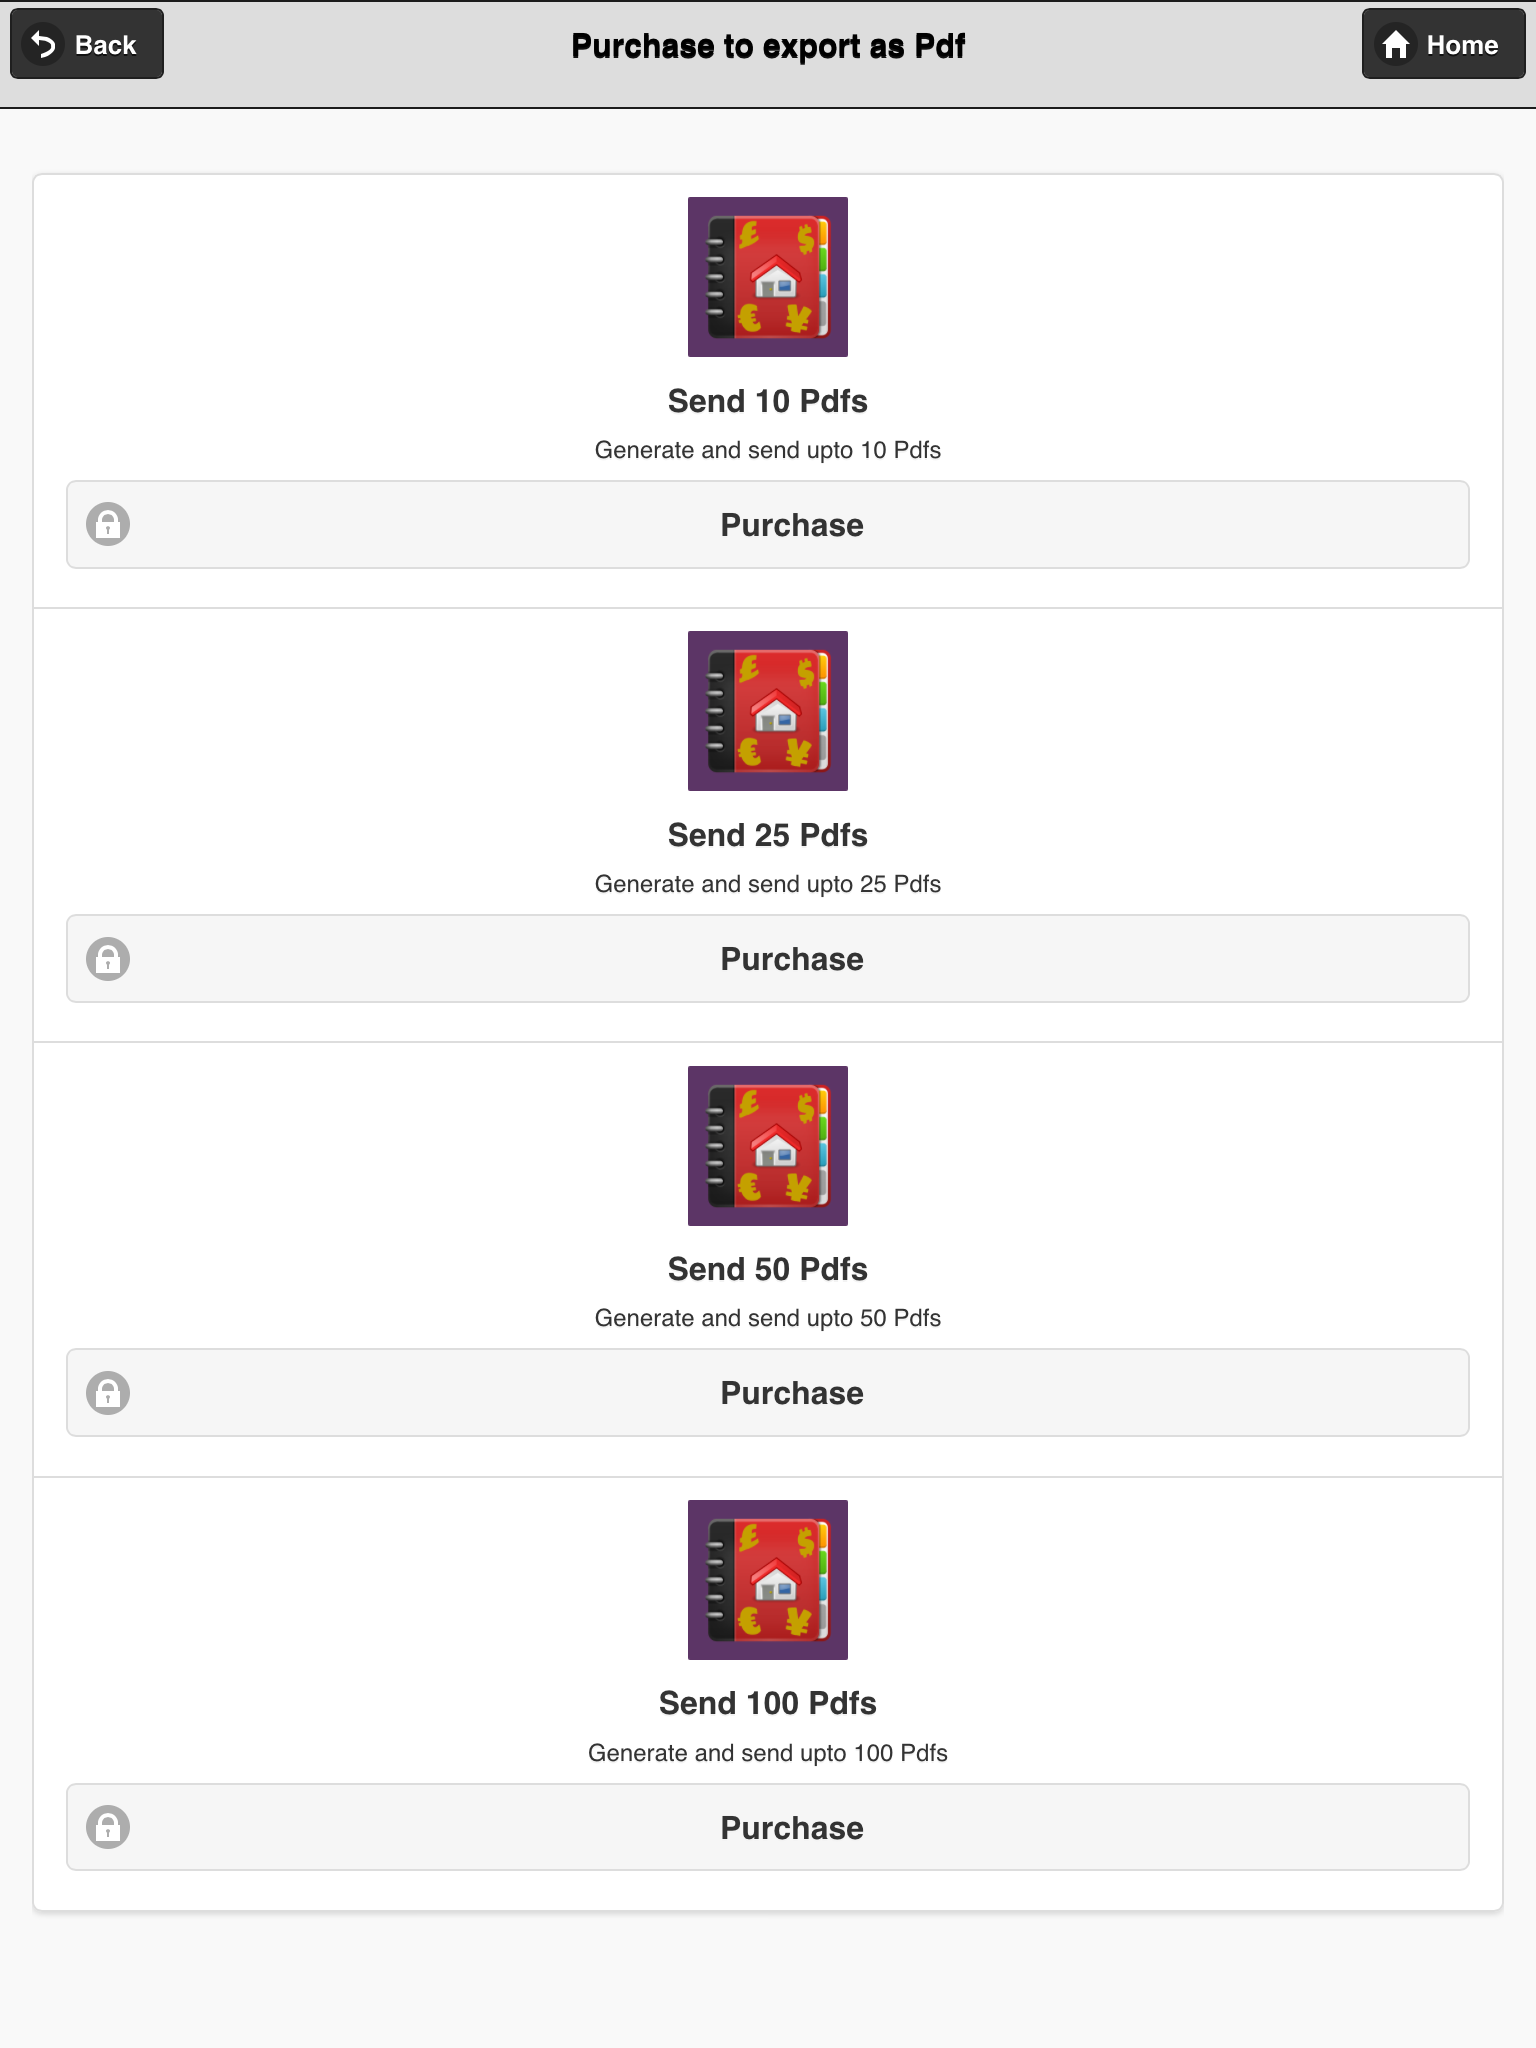Viewport: 1536px width, 2048px height.
Task: Click the lock icon for 50 Pdfs
Action: tap(108, 1392)
